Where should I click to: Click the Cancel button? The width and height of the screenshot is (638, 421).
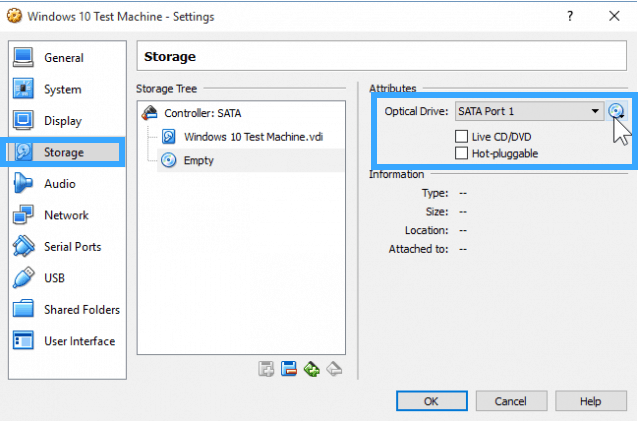pos(511,401)
